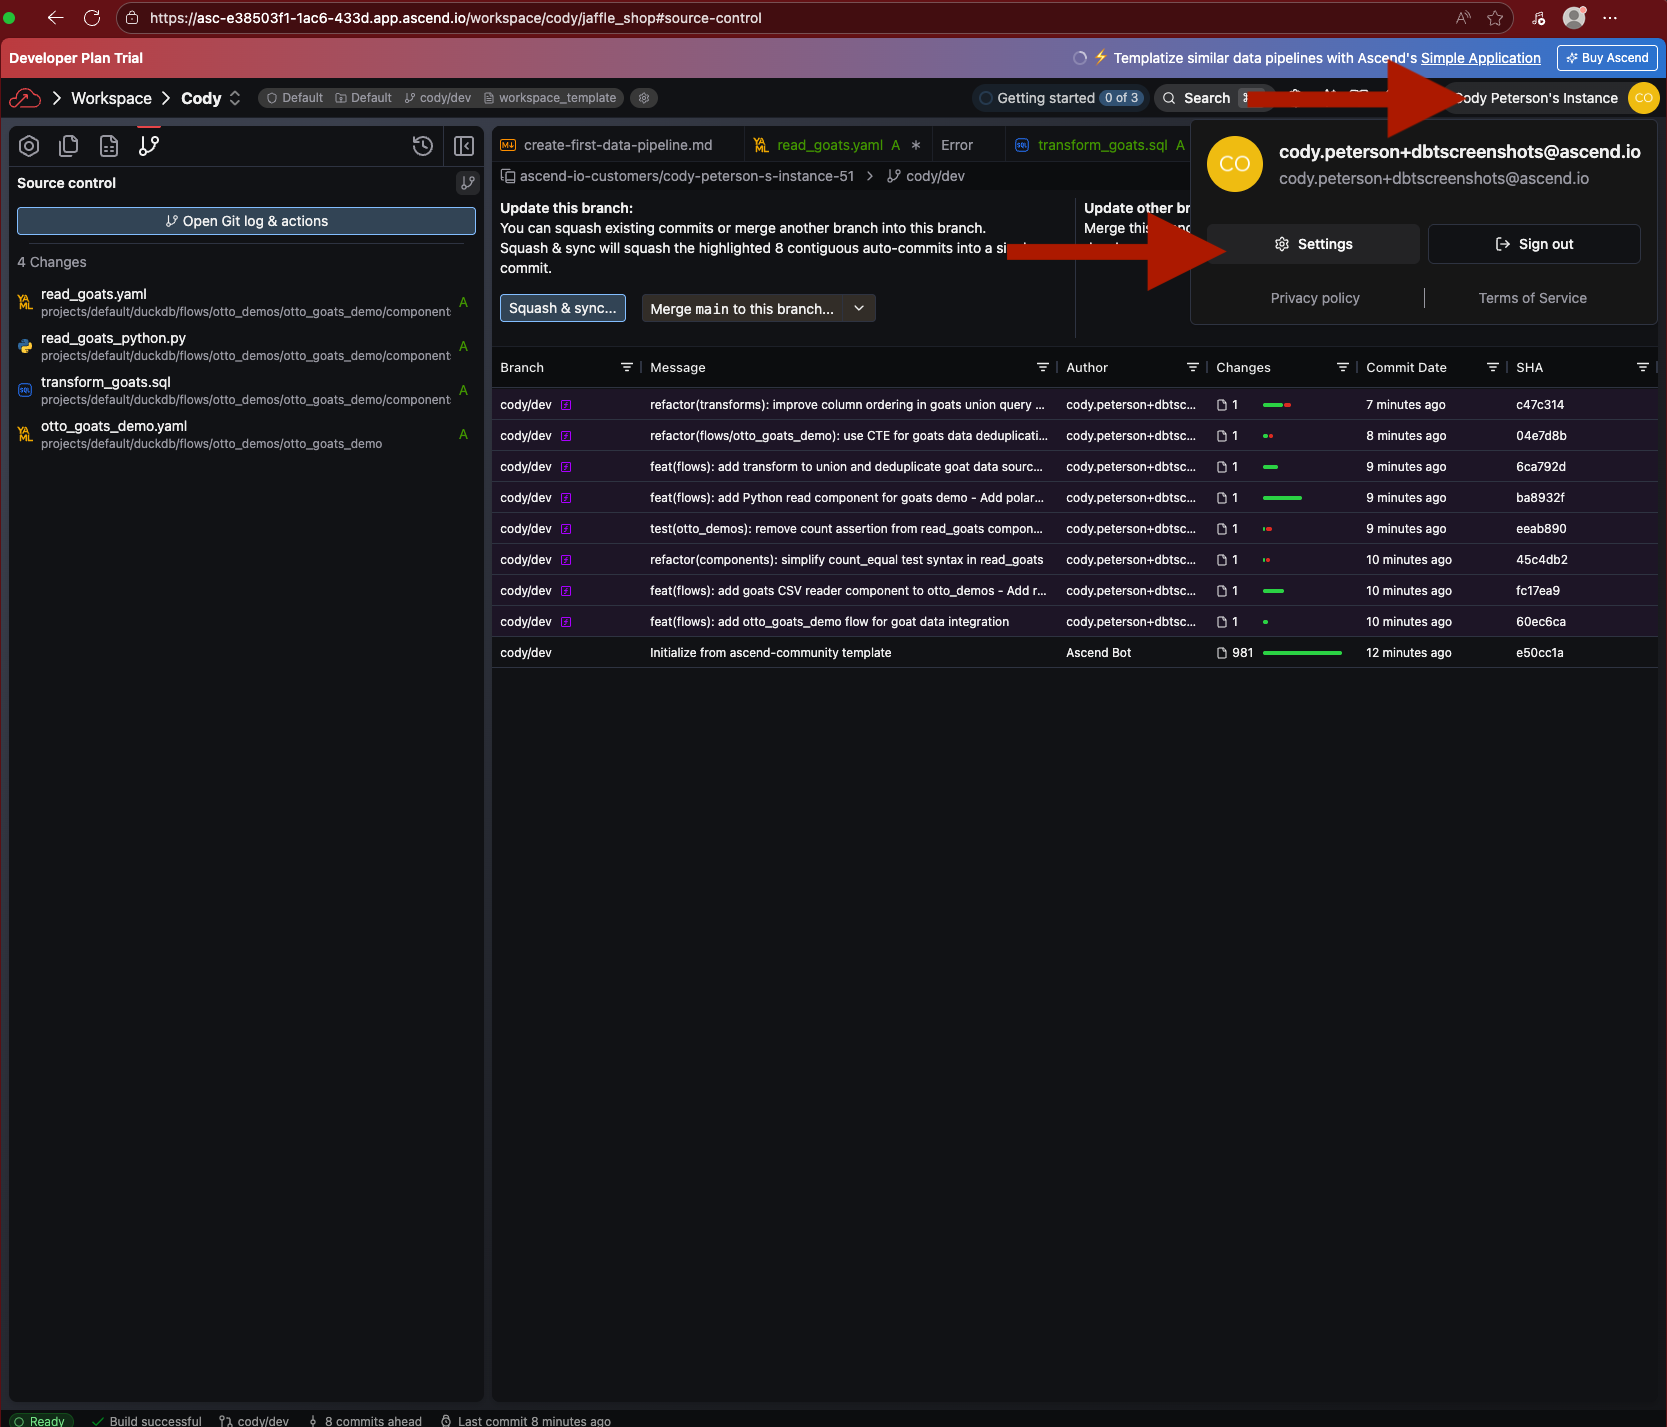Click the CO avatar in the top bar
Screen dimensions: 1667x1427
tap(1644, 98)
